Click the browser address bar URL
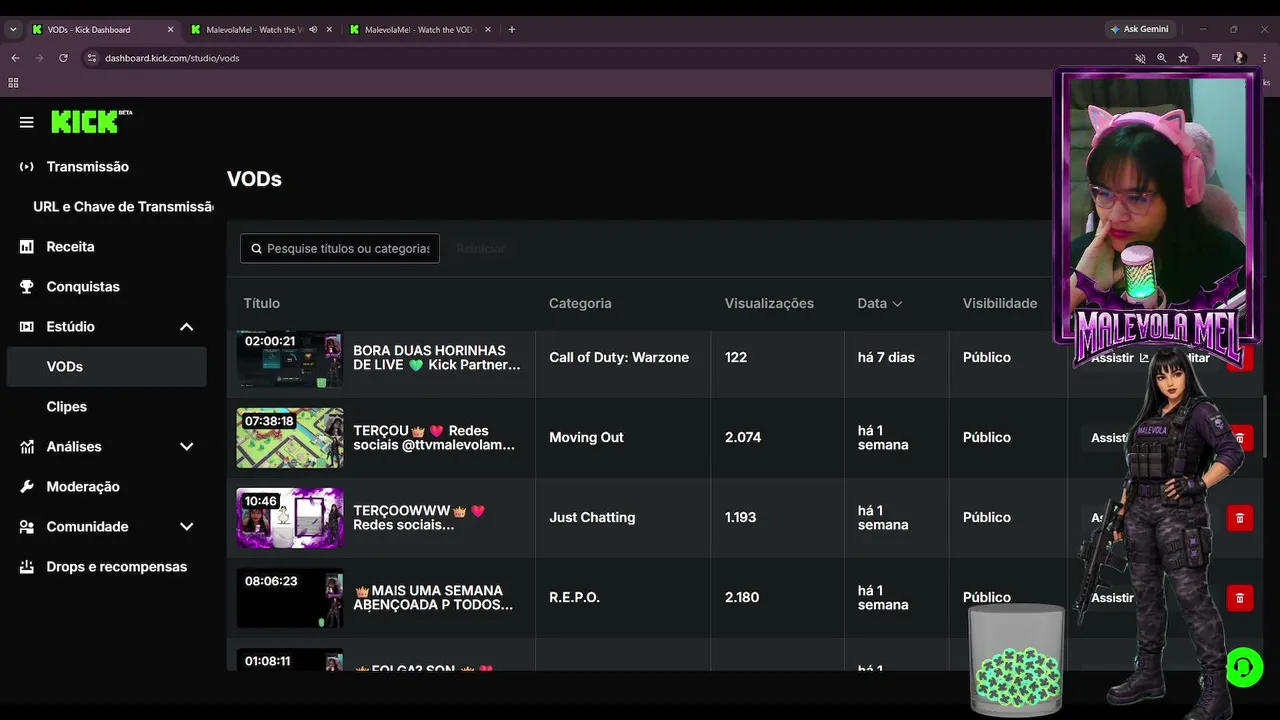 tap(172, 58)
